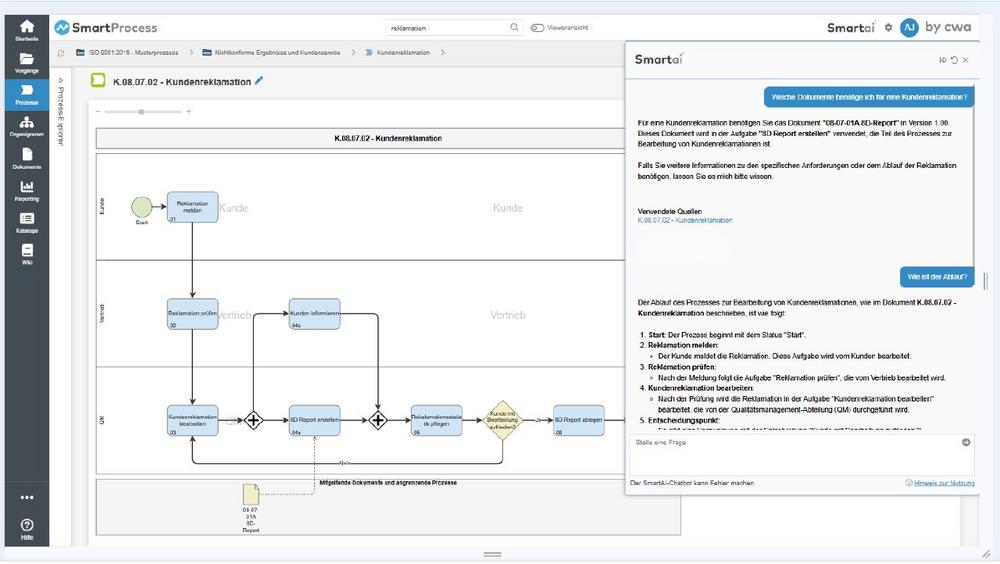Click the pencil edit icon beside Kundenreklamation title
1000x564 pixels.
(260, 81)
